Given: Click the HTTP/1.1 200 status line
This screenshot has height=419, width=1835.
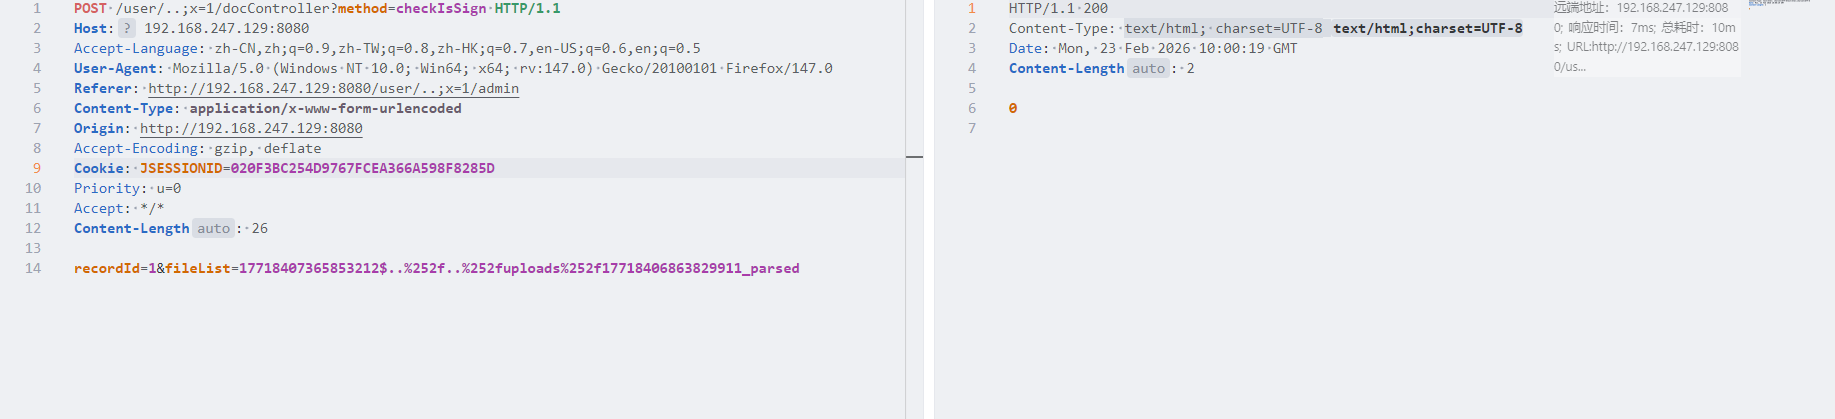Looking at the screenshot, I should point(1057,8).
